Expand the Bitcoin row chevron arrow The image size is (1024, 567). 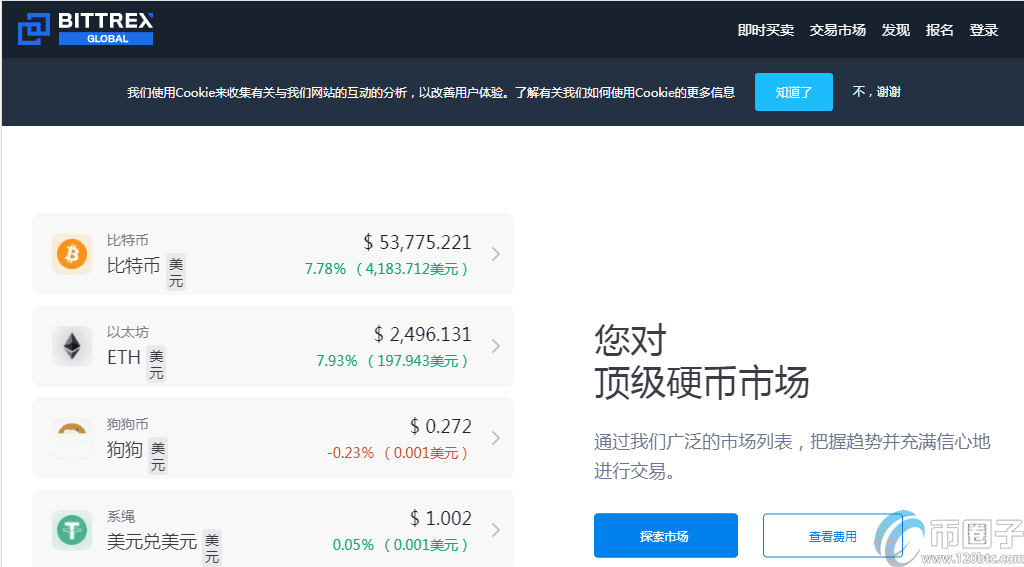495,254
